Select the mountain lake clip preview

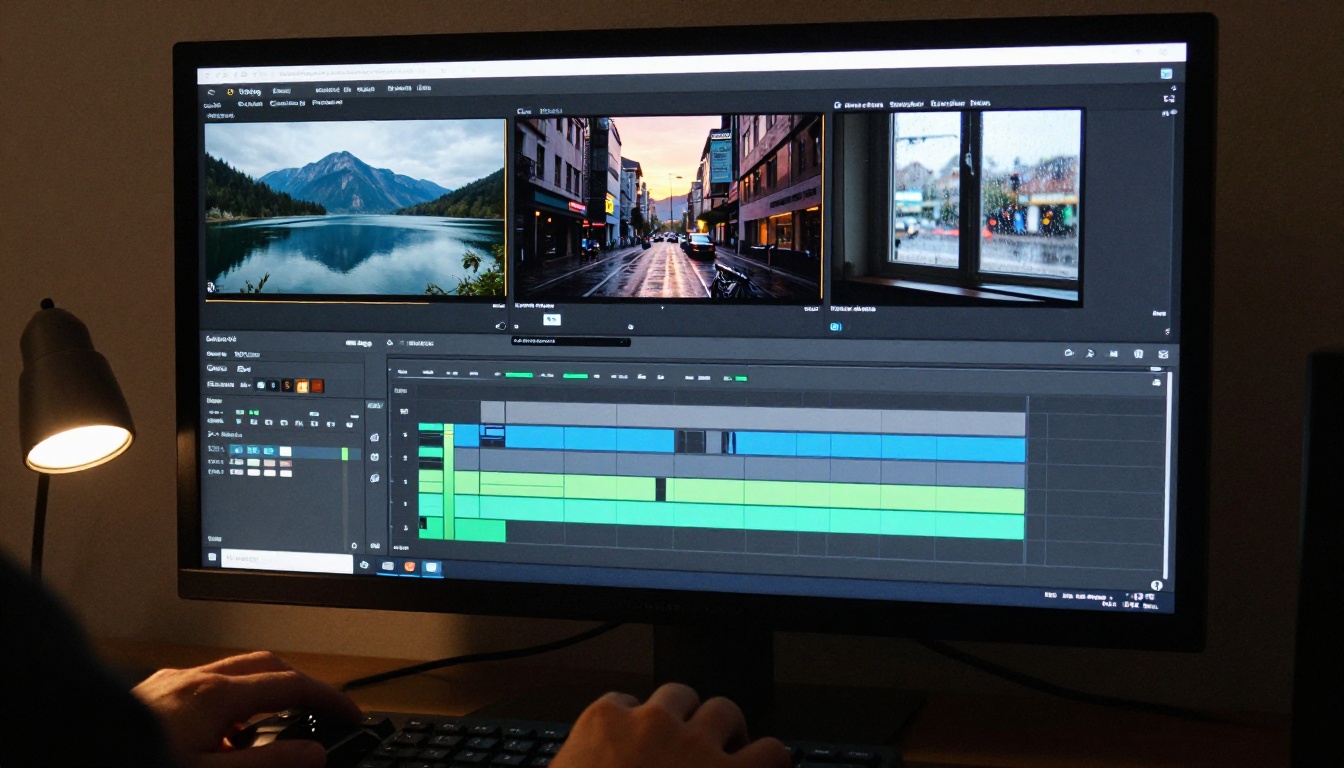(x=355, y=208)
